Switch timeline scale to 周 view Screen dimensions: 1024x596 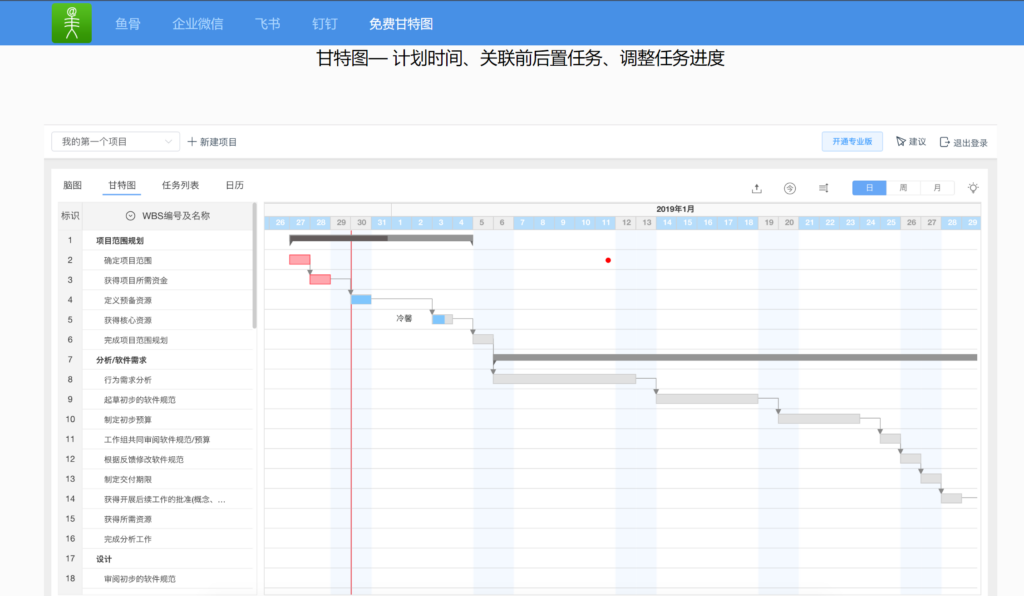[903, 188]
